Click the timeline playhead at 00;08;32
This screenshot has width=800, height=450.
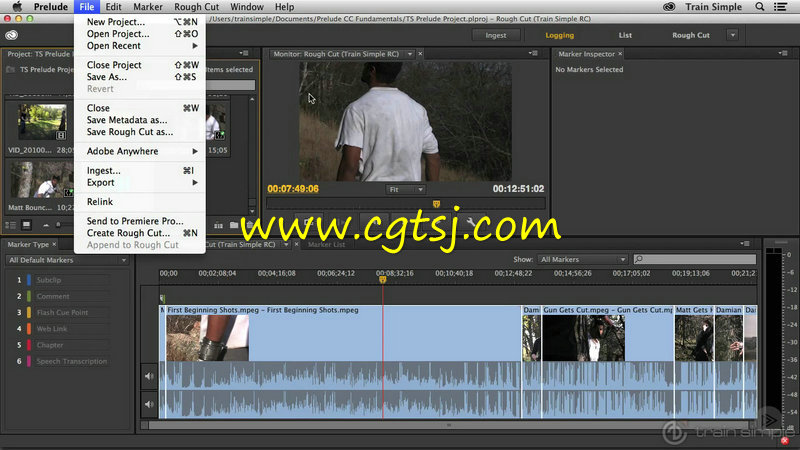[x=382, y=280]
